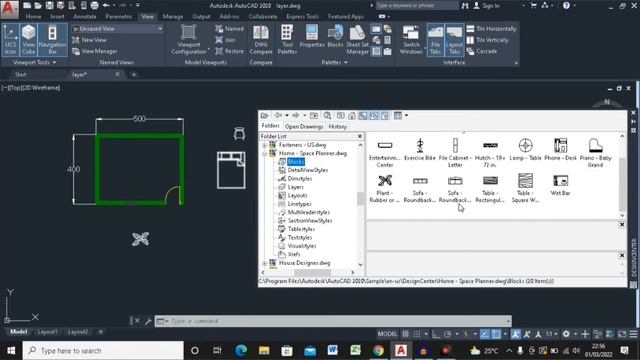
Task: Open the Blocks palette icon
Action: (335, 37)
